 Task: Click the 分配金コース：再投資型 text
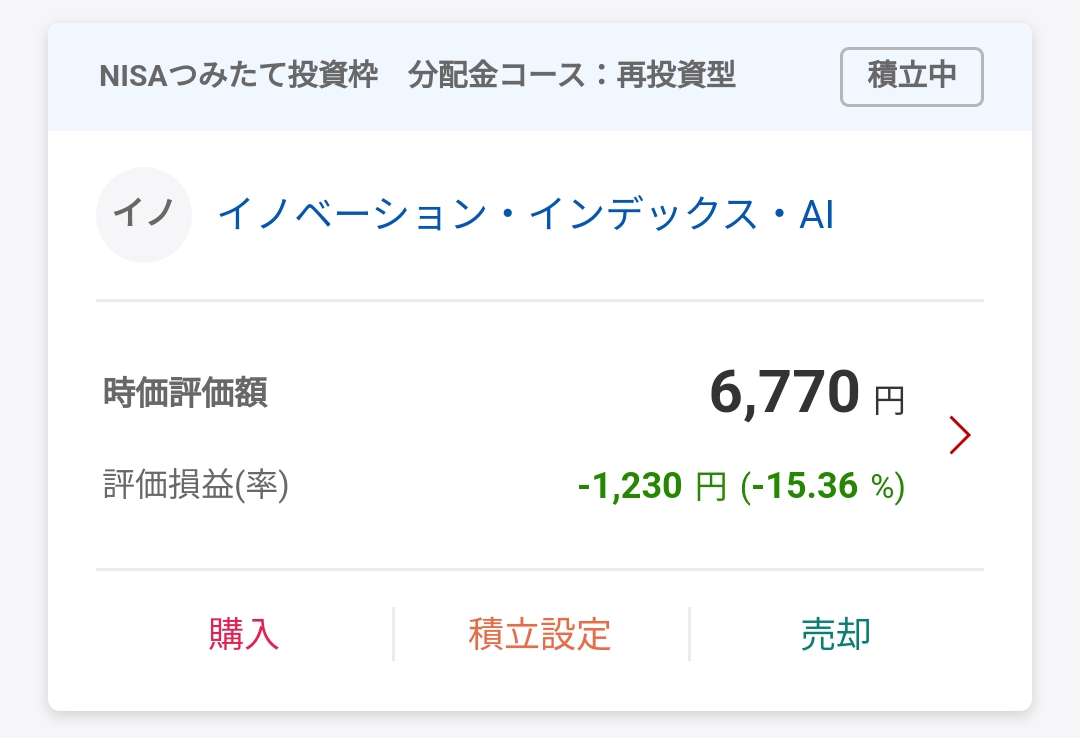coord(571,76)
